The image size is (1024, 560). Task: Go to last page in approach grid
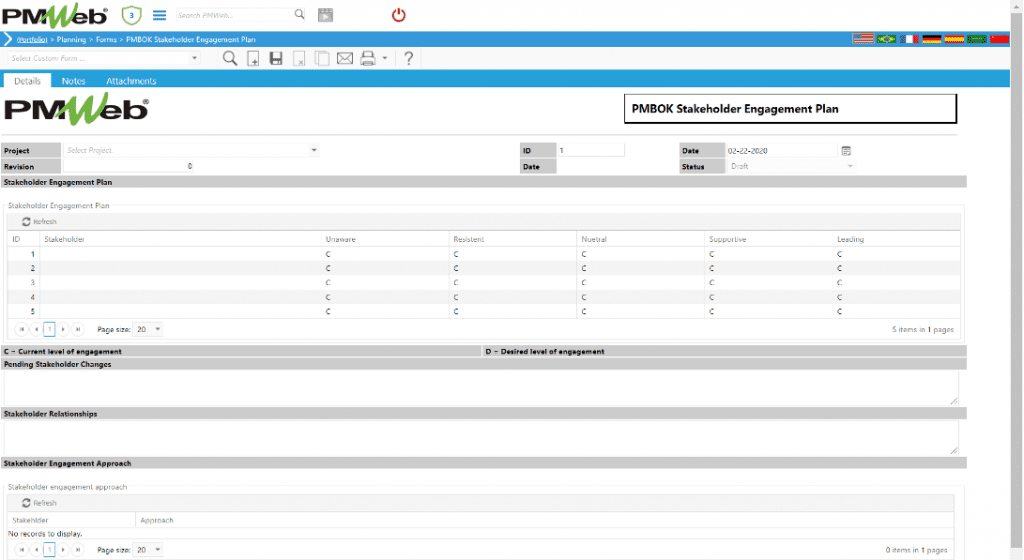coord(78,550)
